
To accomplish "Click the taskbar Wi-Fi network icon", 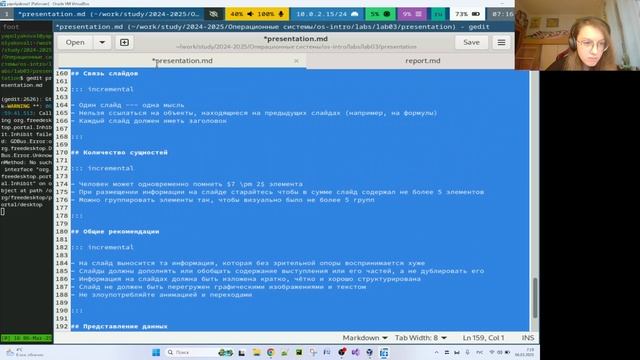I will [492, 352].
